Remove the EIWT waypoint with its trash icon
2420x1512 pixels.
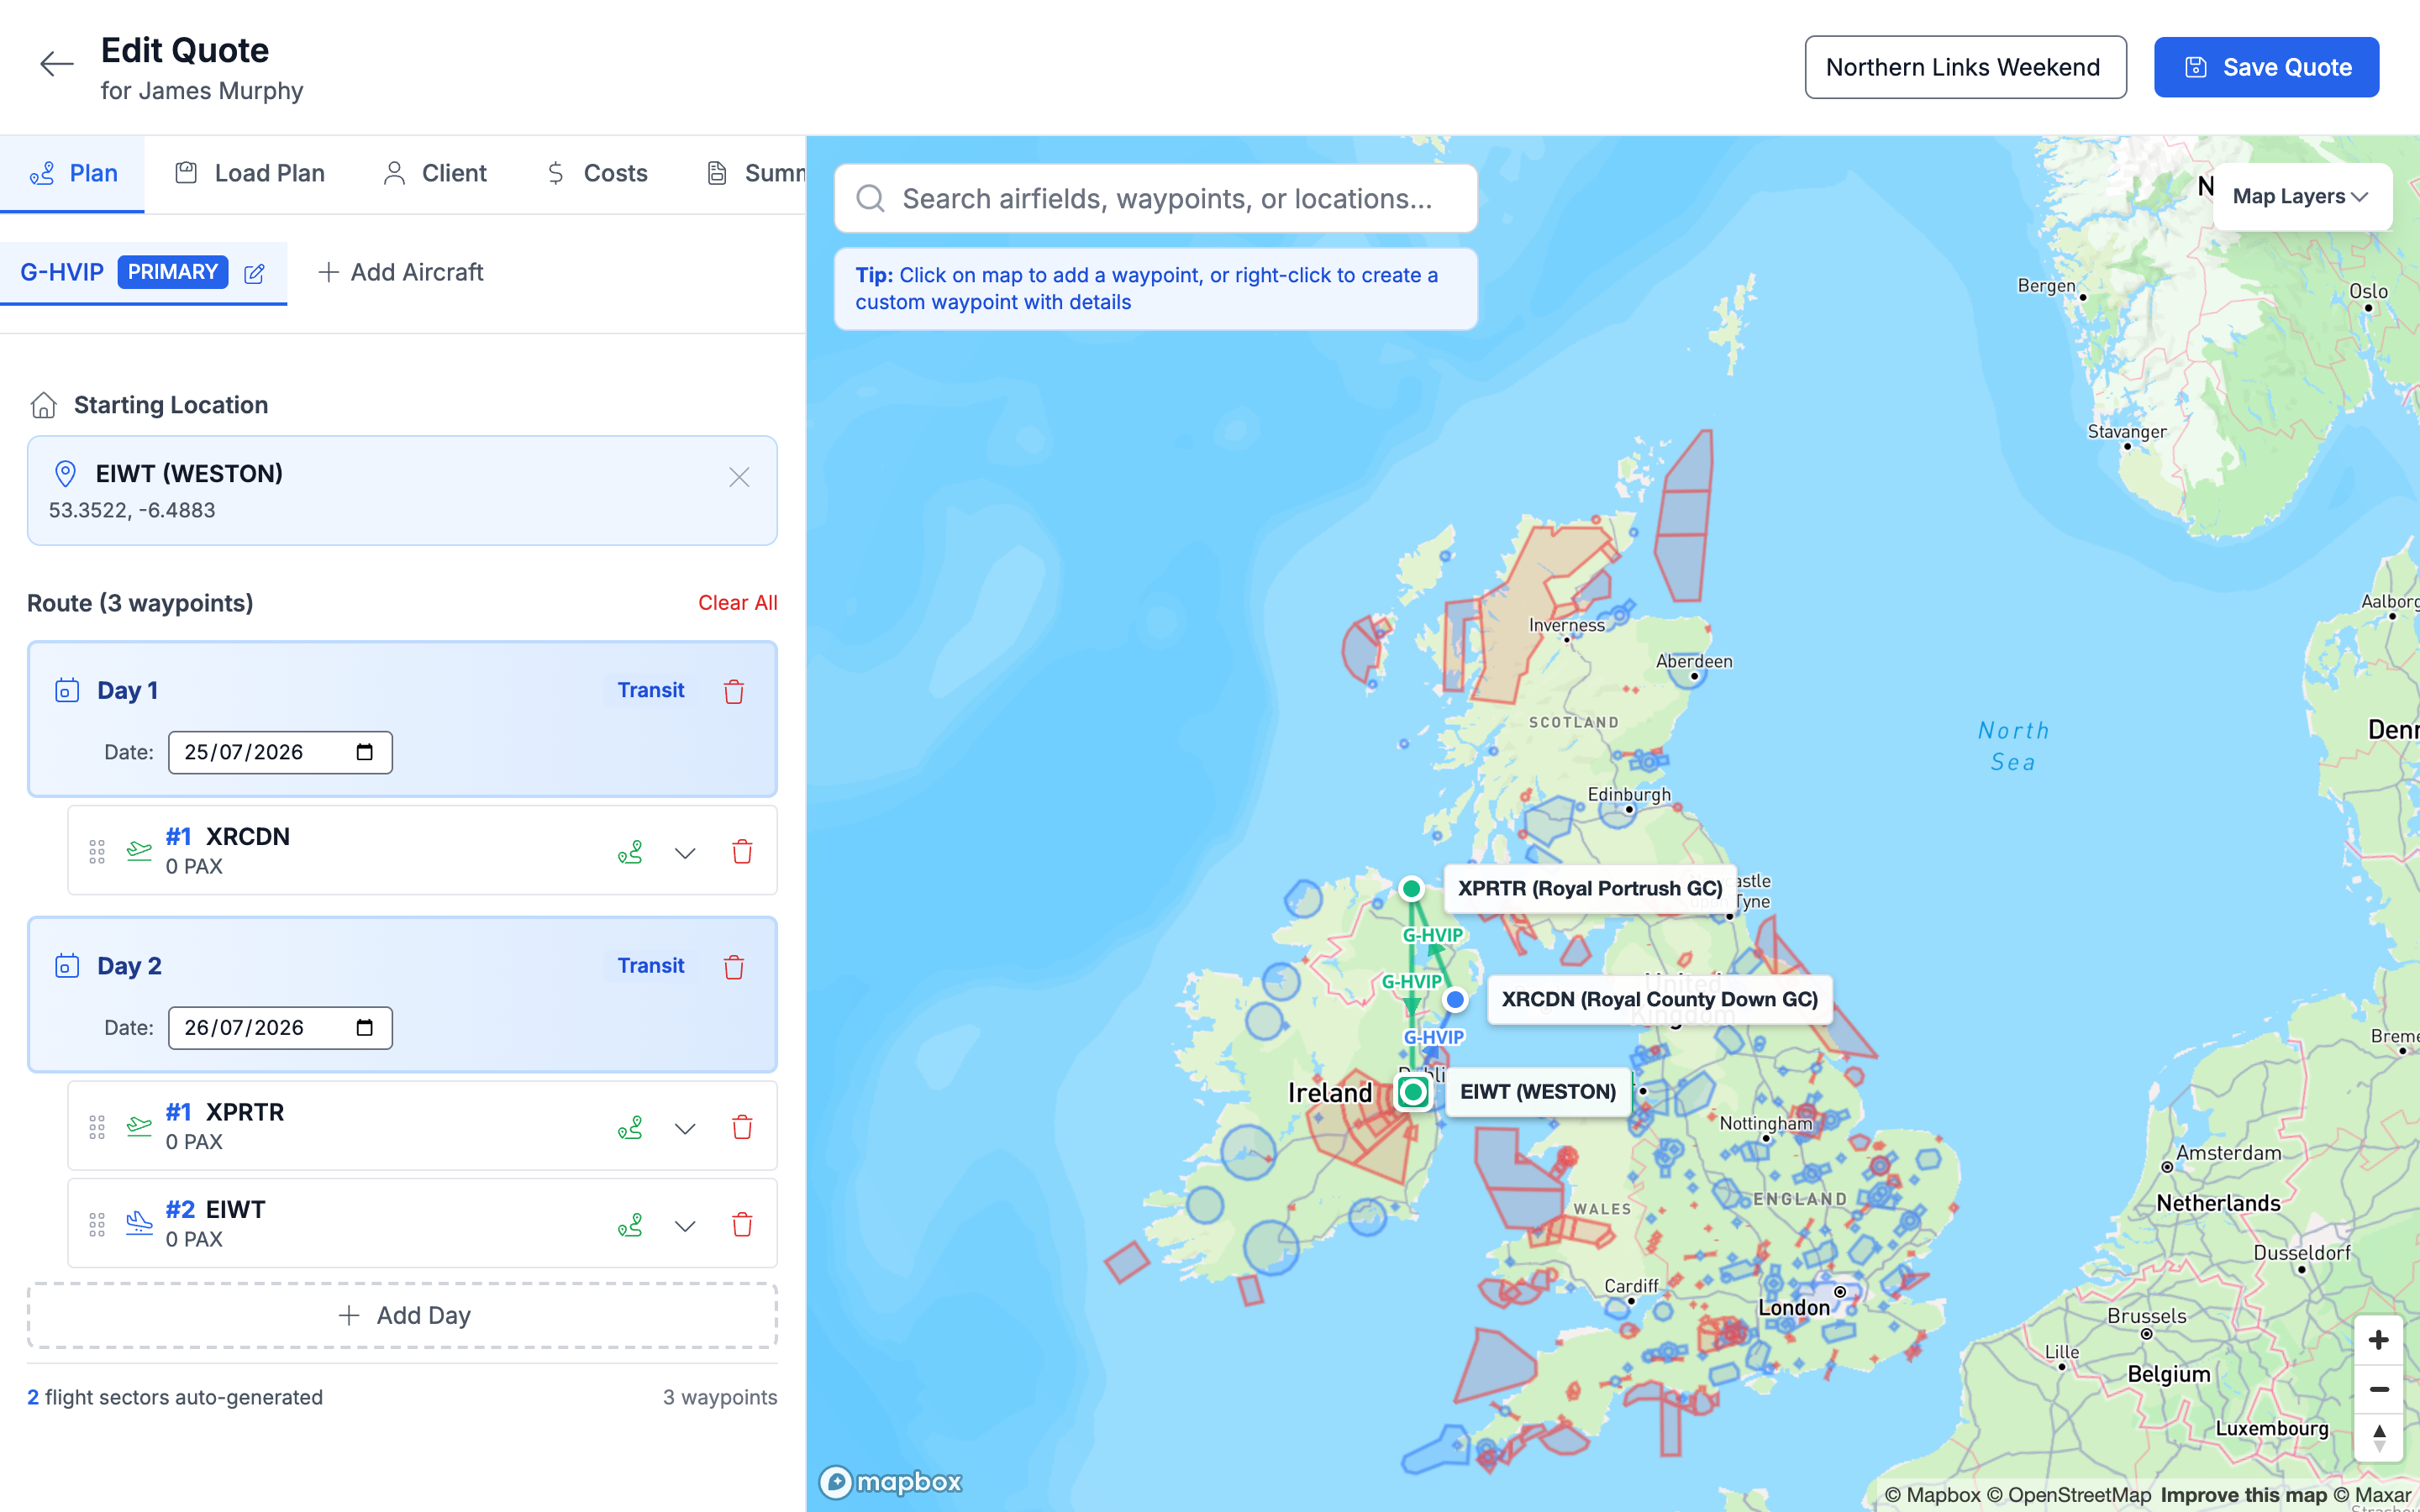(742, 1225)
